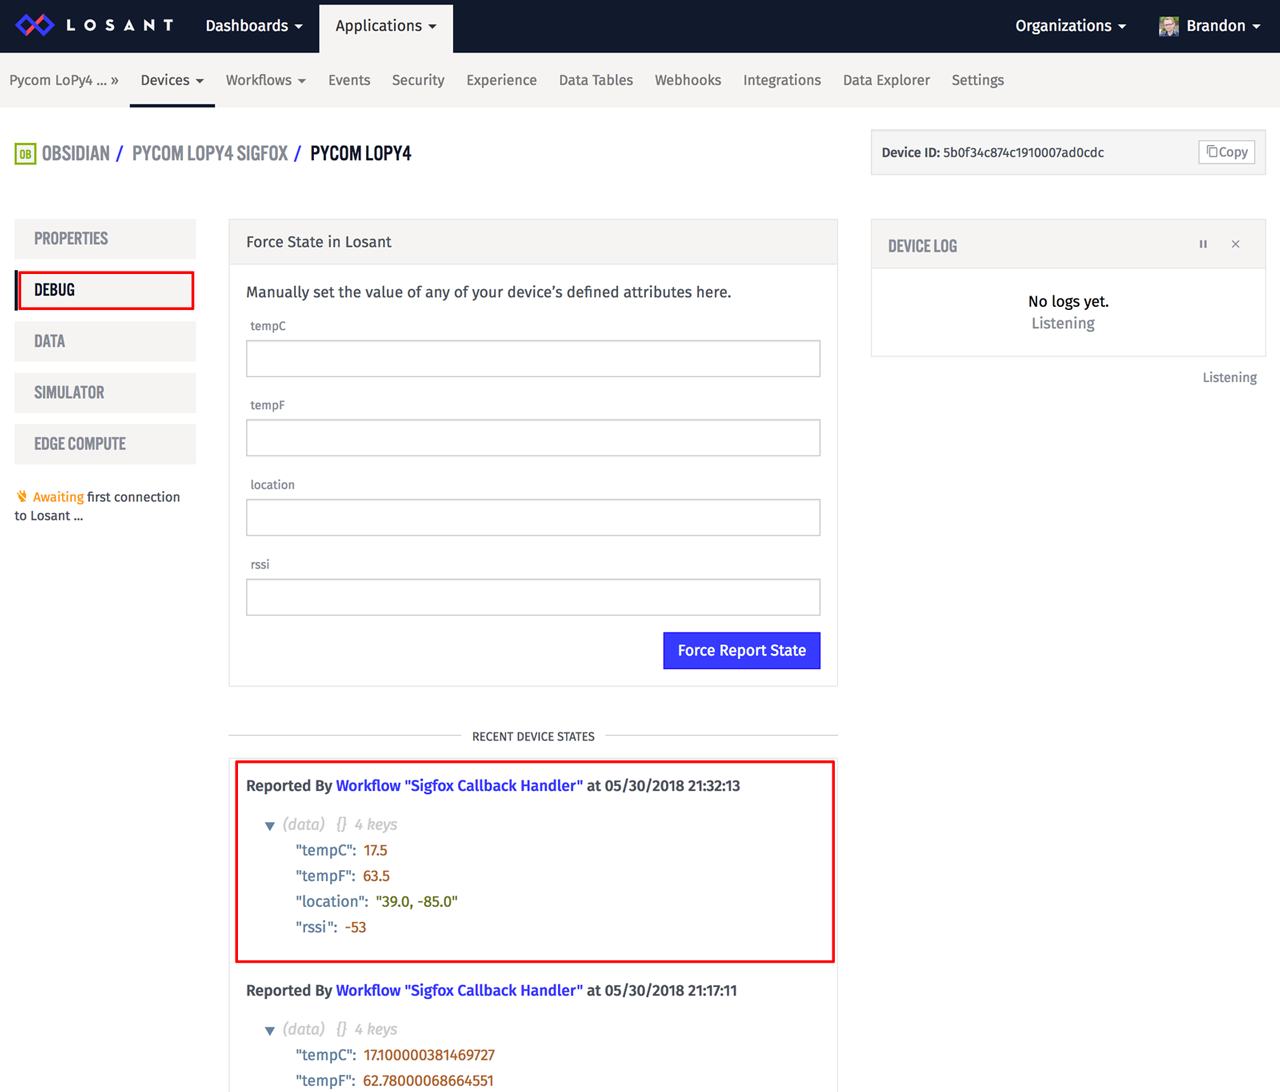Open the Experience tab
Screen dimensions: 1280x1092
pyautogui.click(x=501, y=80)
